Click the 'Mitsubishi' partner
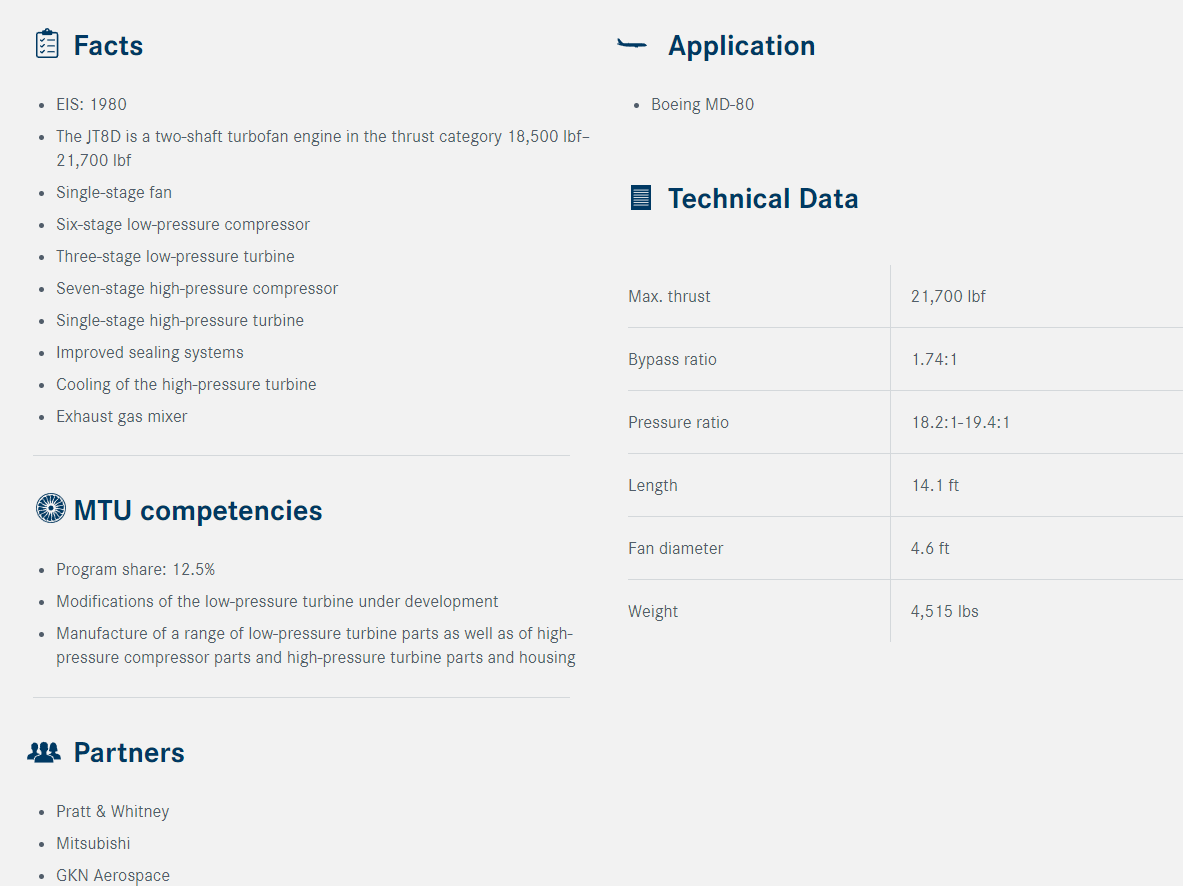1183x886 pixels. pyautogui.click(x=93, y=844)
